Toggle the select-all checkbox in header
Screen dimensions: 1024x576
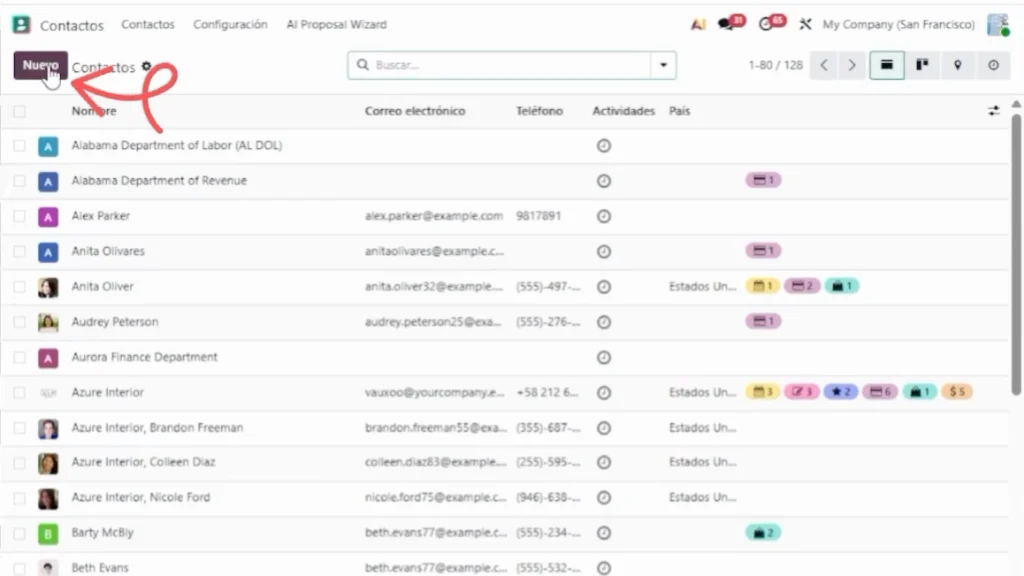[20, 111]
